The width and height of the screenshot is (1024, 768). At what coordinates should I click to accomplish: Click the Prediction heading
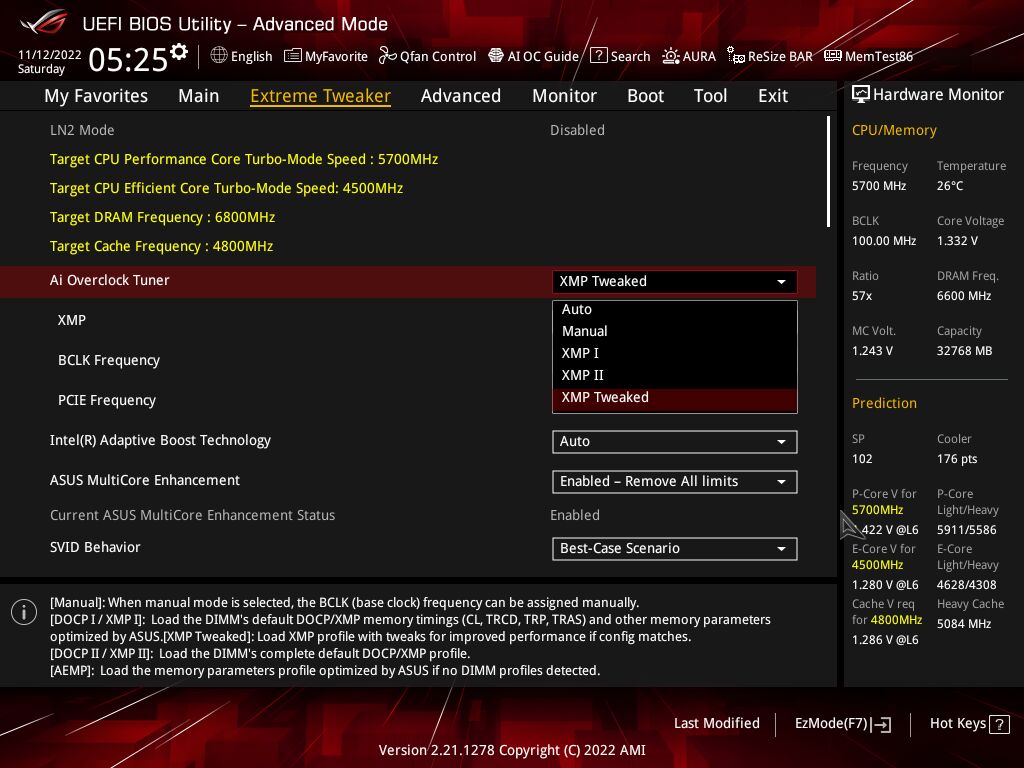[884, 403]
